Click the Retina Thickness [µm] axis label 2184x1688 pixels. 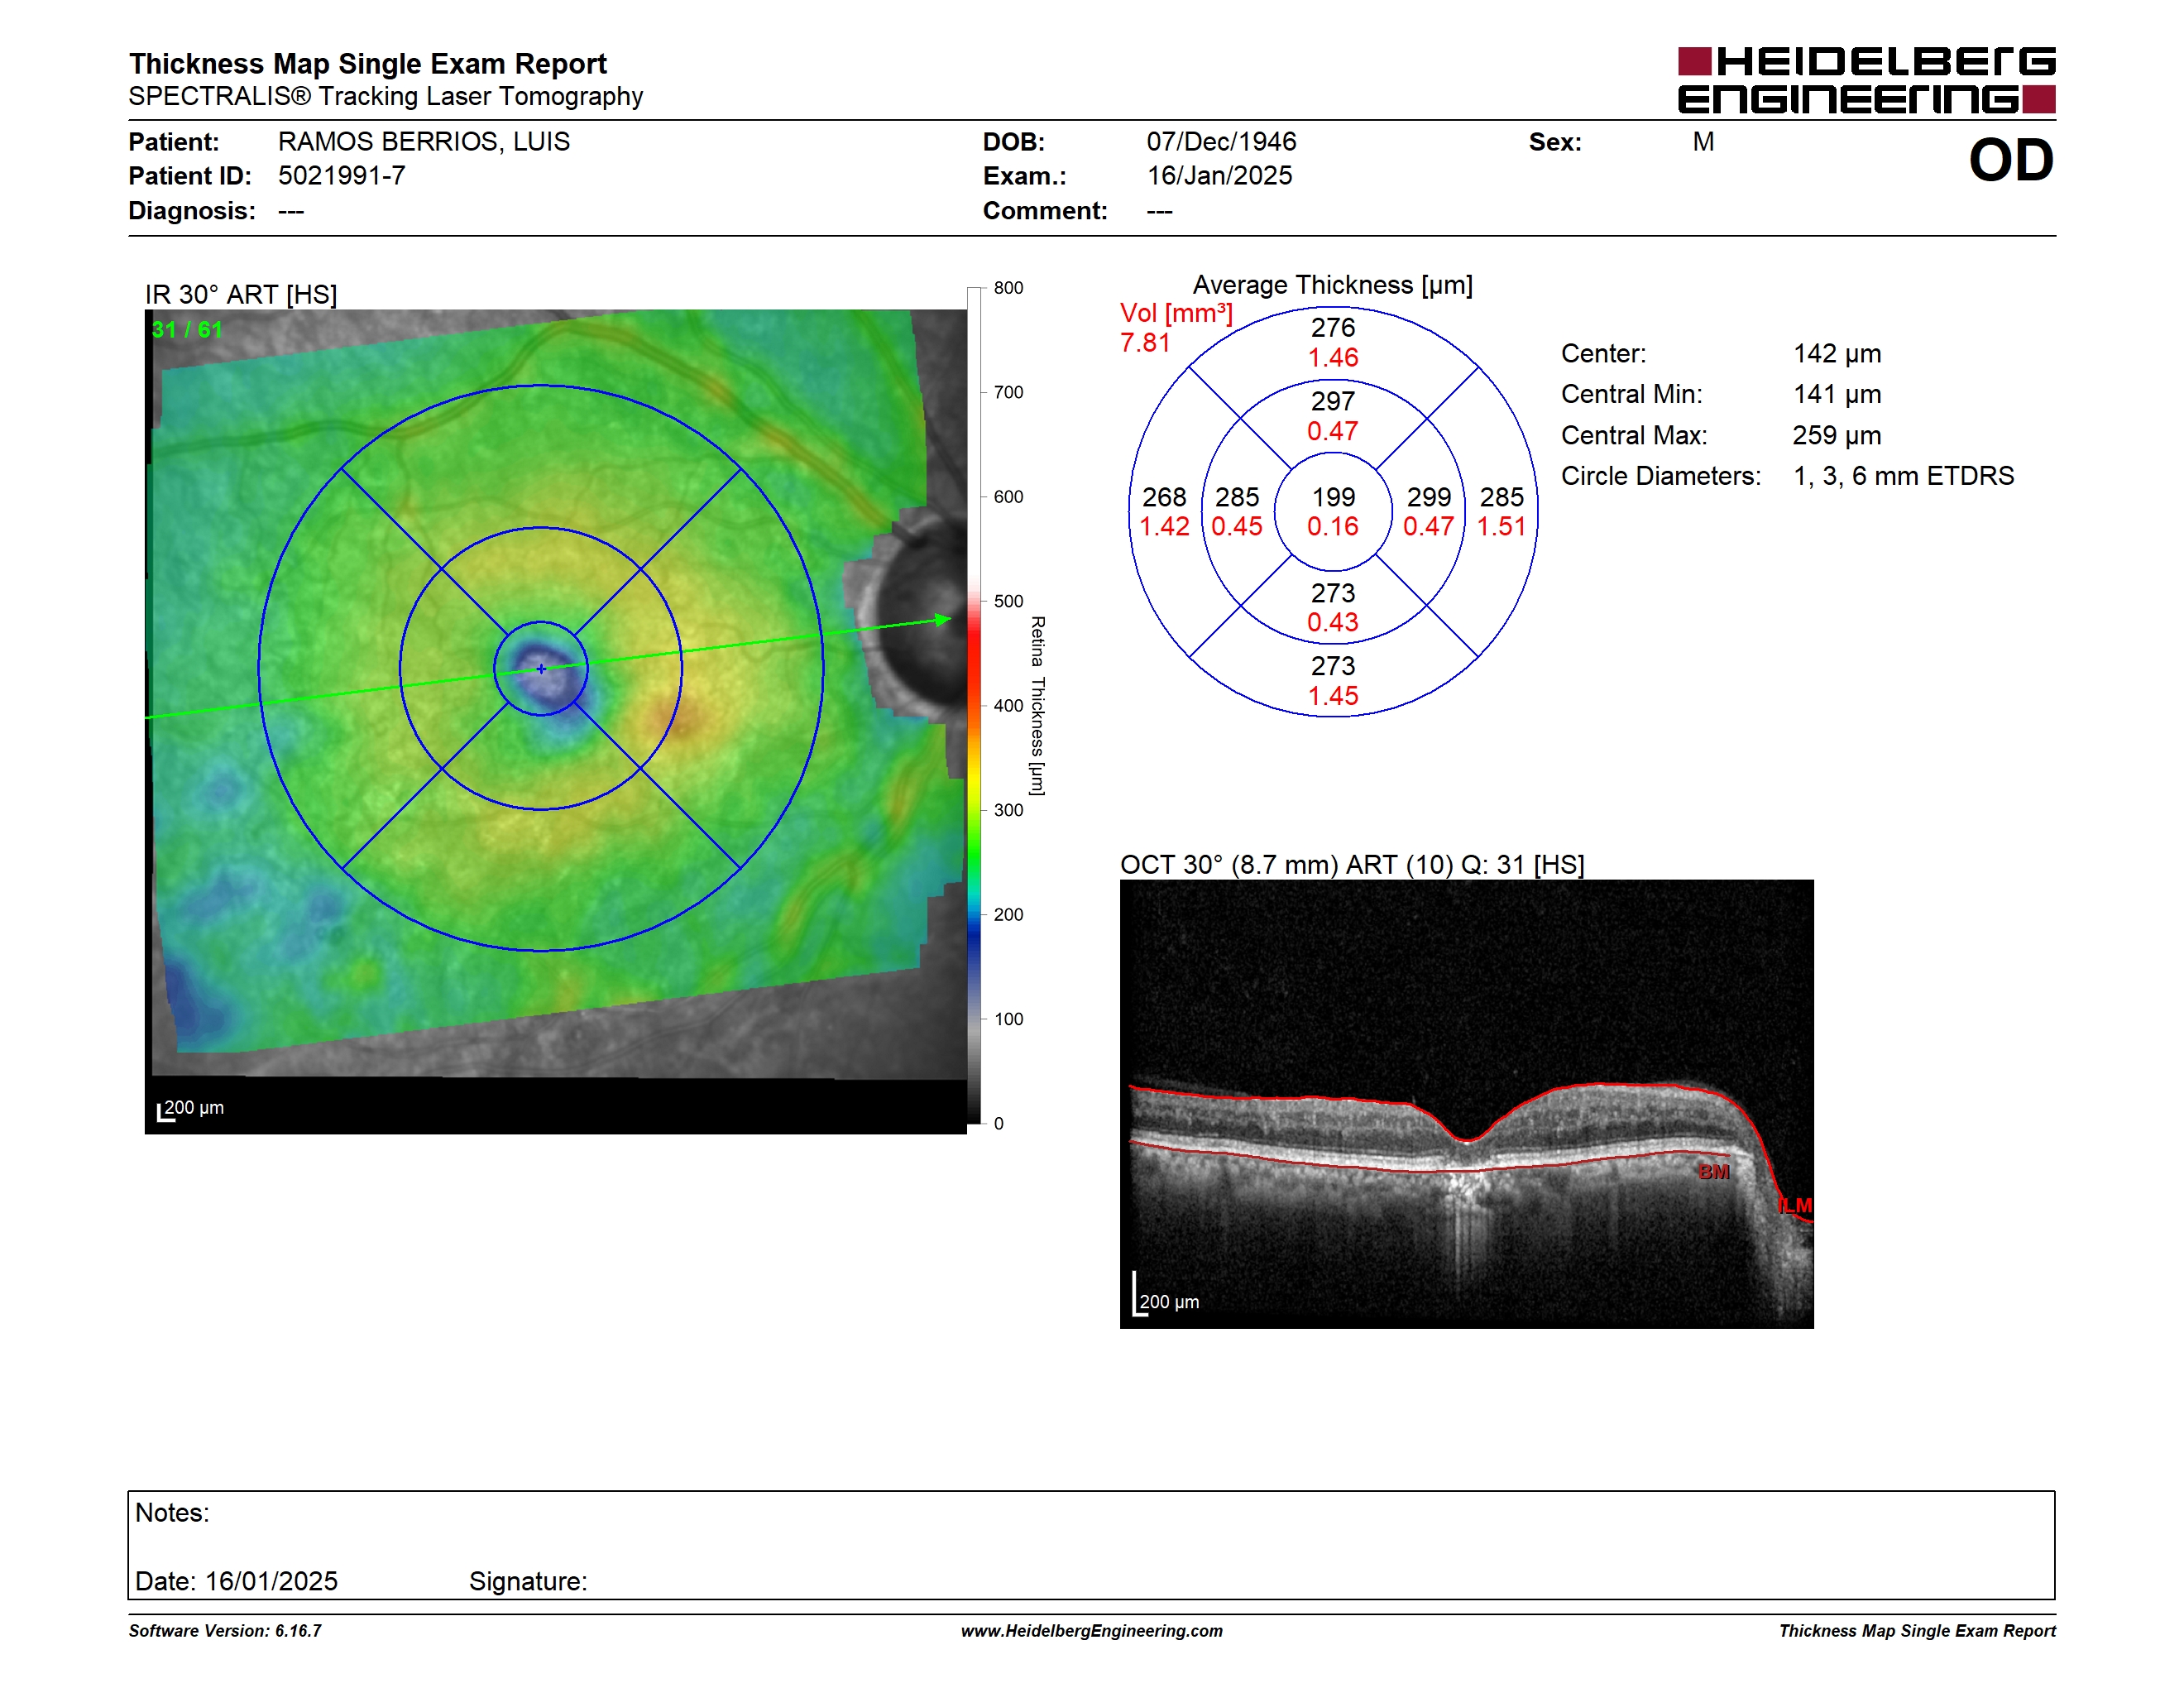[1038, 705]
